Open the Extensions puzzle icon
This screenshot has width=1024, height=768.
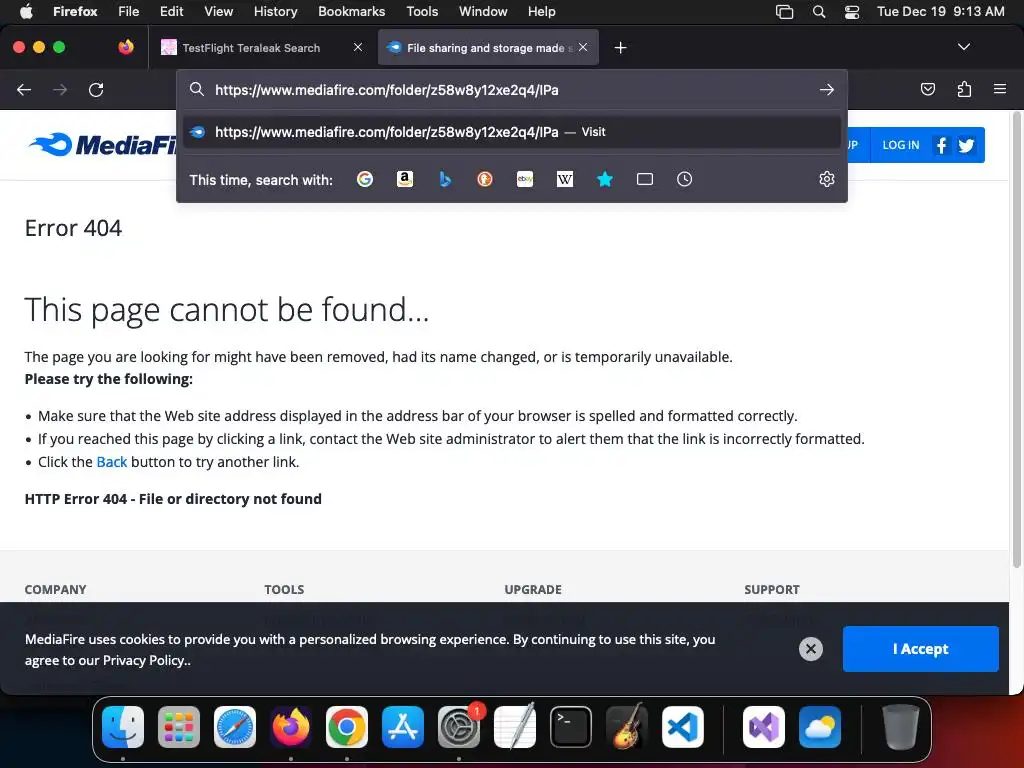[964, 89]
